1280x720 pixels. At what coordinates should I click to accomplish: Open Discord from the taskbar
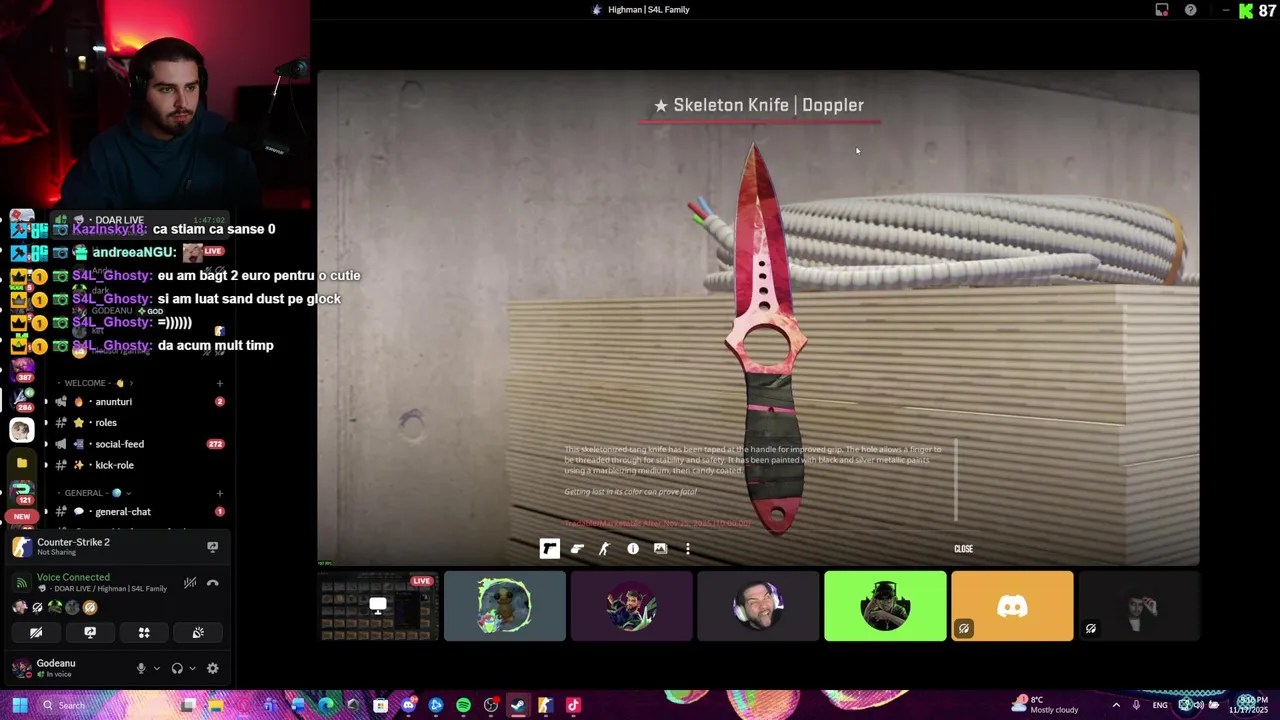(x=408, y=705)
